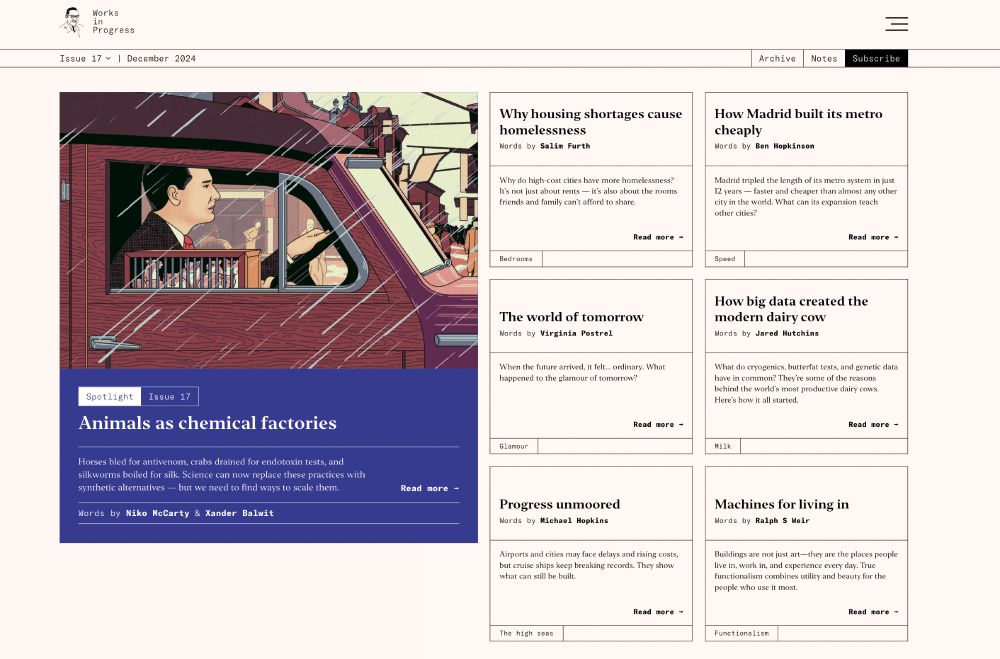Click the Madrid metro summary paragraph
1000x659 pixels.
(x=805, y=196)
